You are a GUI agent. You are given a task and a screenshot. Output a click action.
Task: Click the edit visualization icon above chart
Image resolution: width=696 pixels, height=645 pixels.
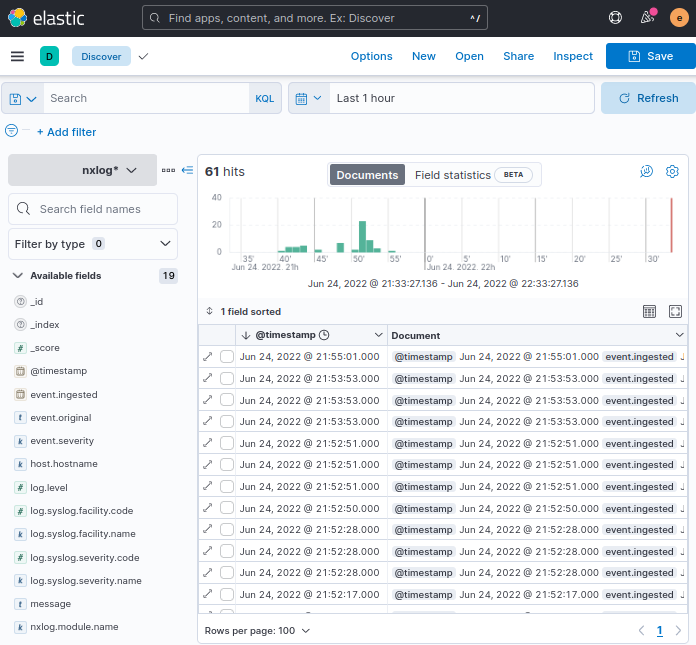pos(647,172)
